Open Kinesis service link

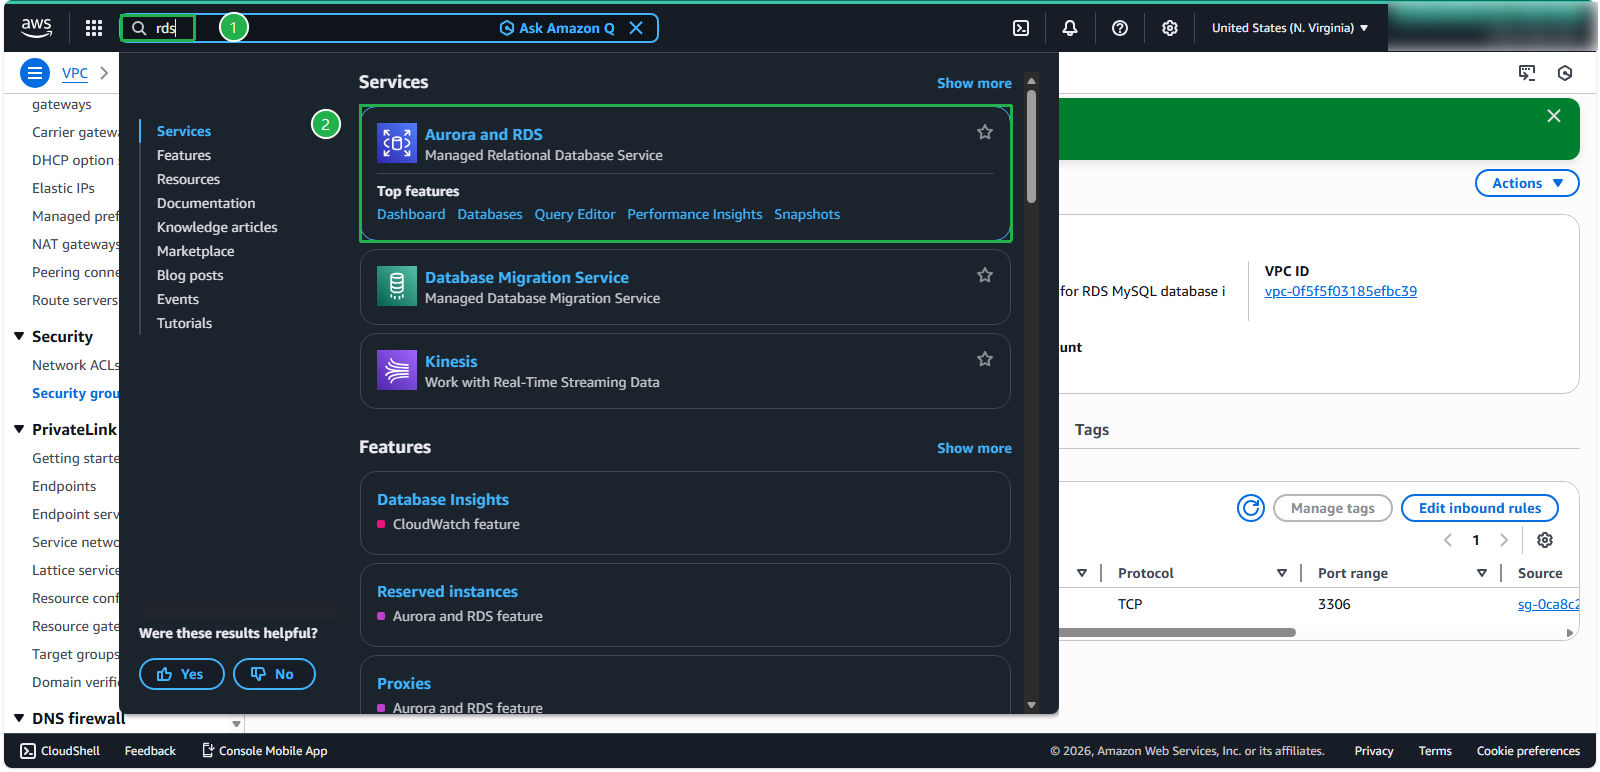[x=451, y=361]
